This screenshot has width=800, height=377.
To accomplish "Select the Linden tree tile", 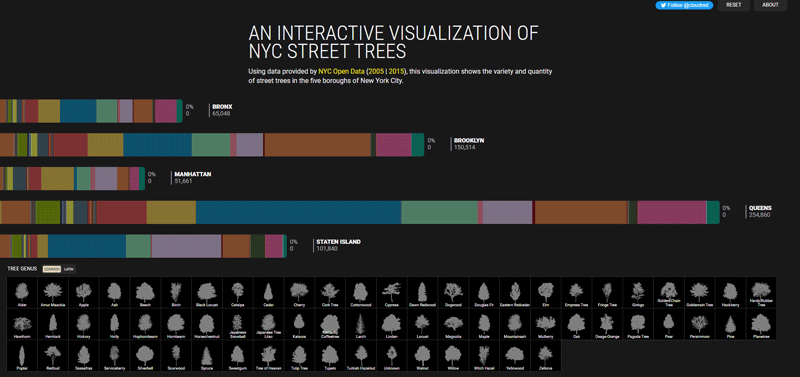I will coord(391,324).
